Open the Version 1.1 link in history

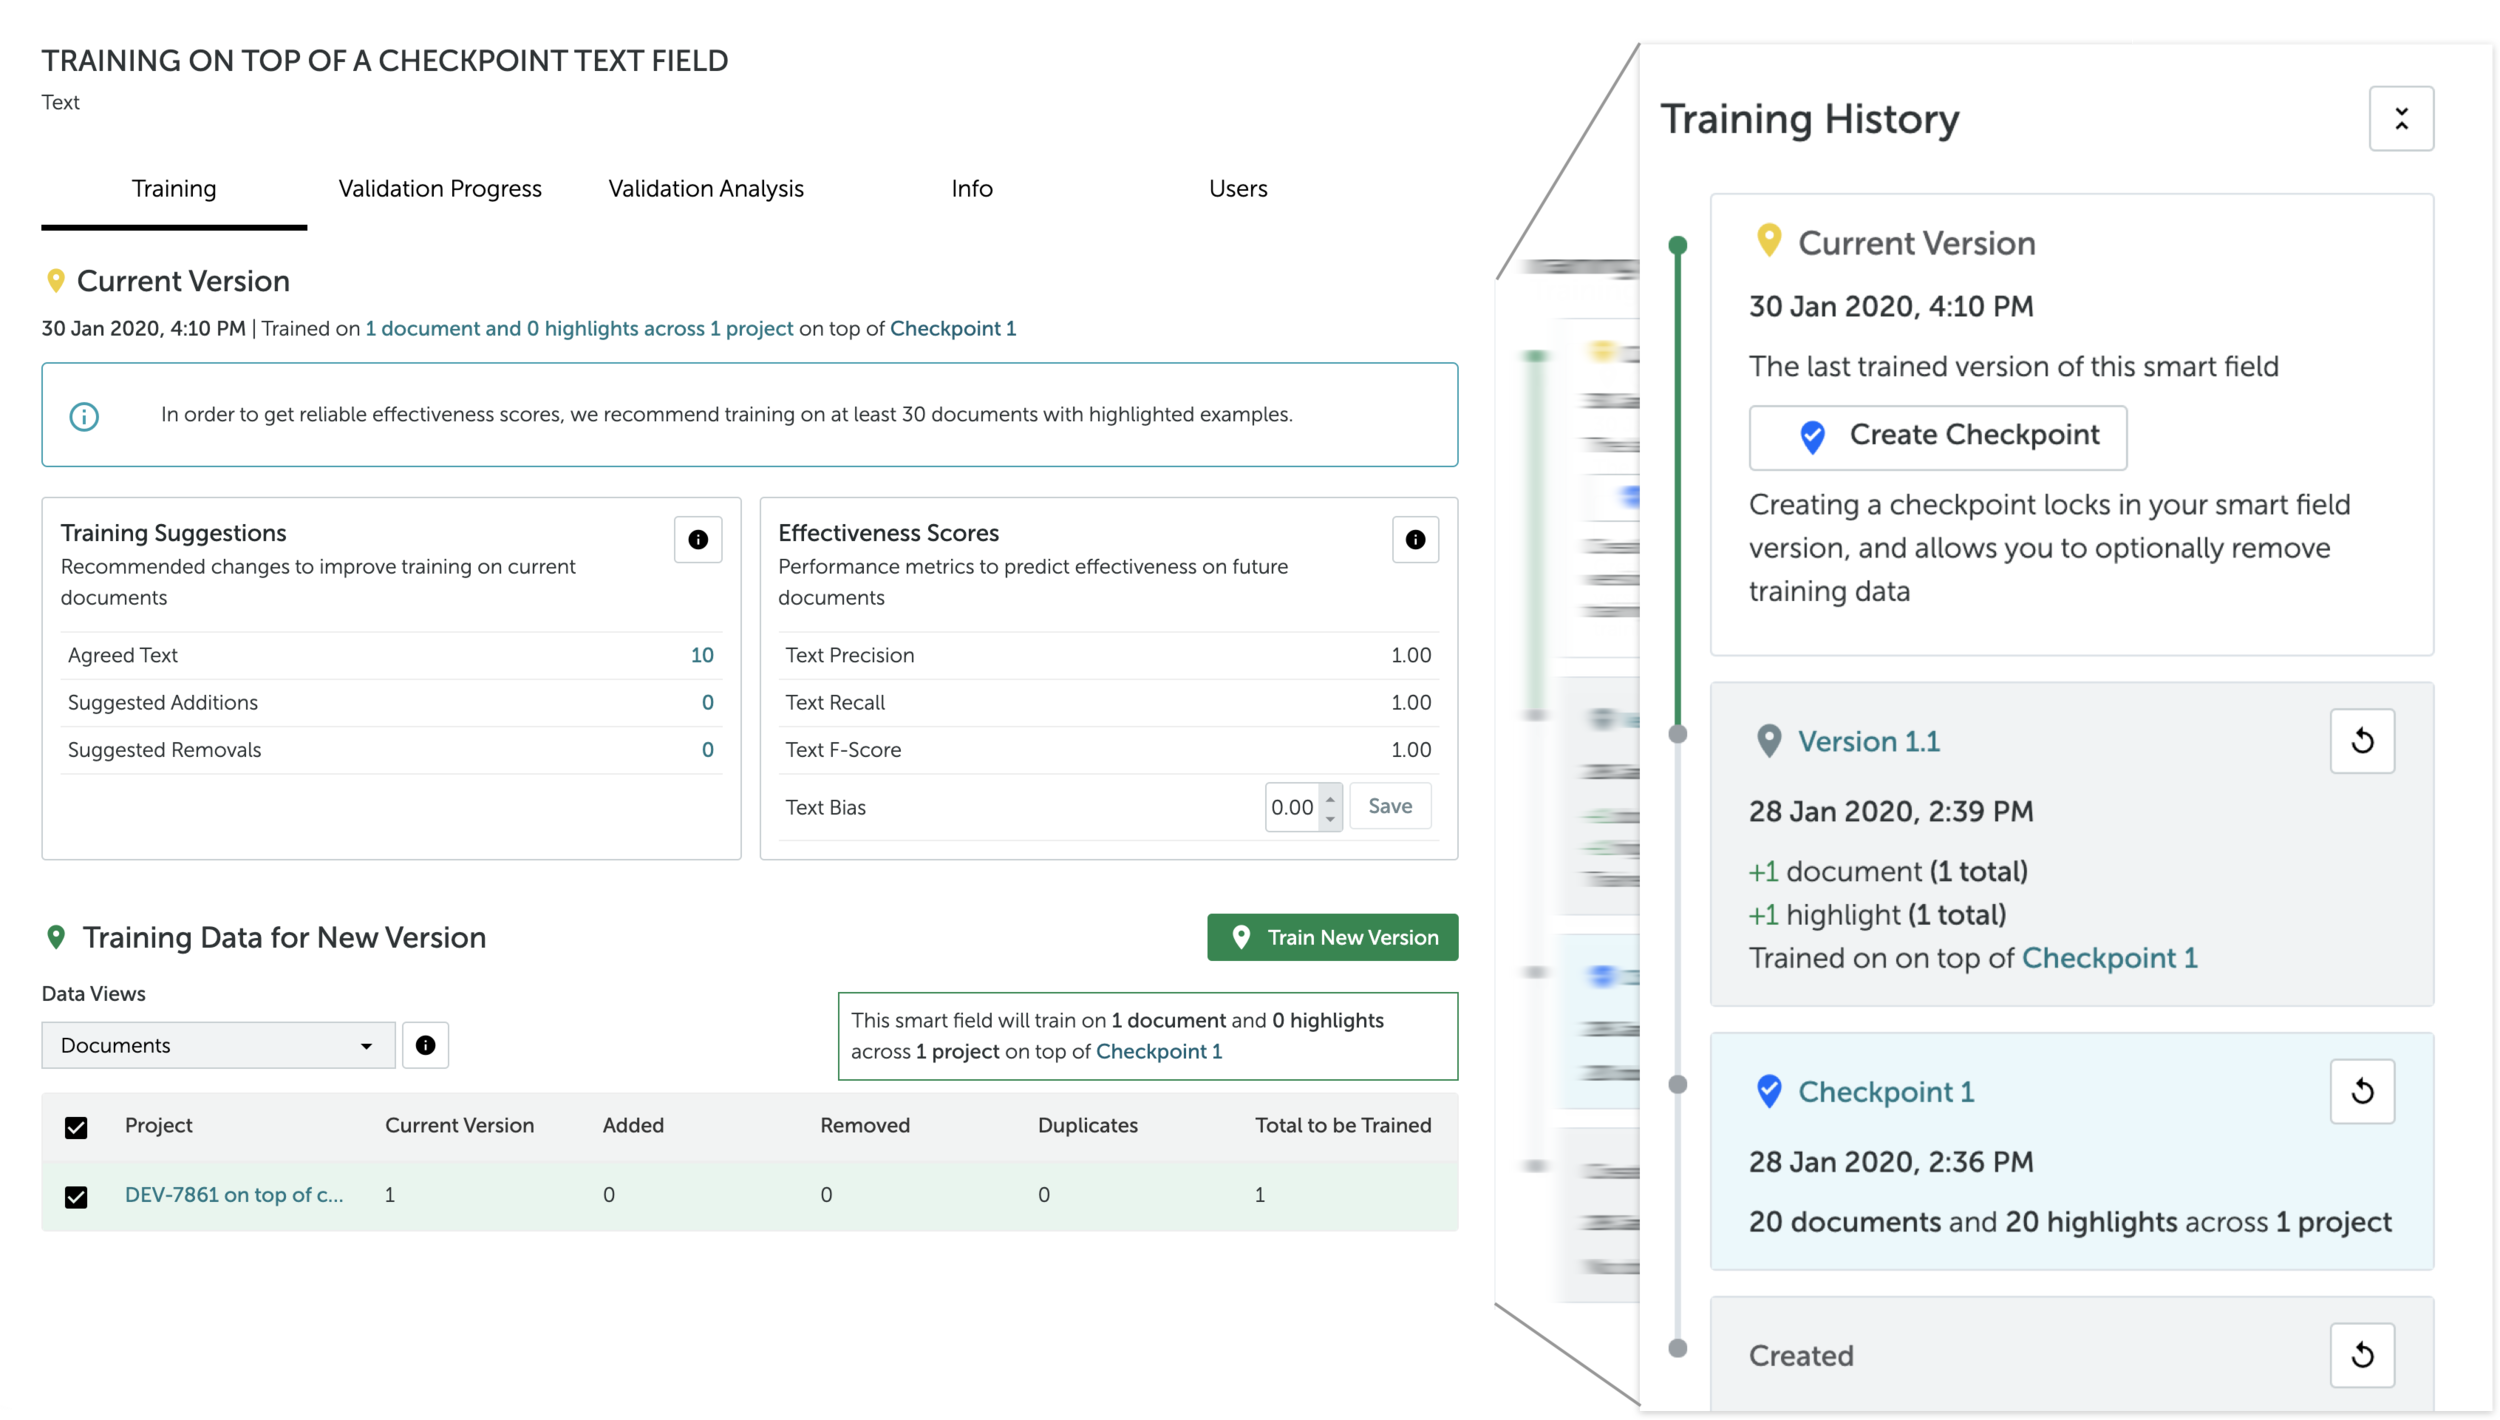pyautogui.click(x=1868, y=741)
